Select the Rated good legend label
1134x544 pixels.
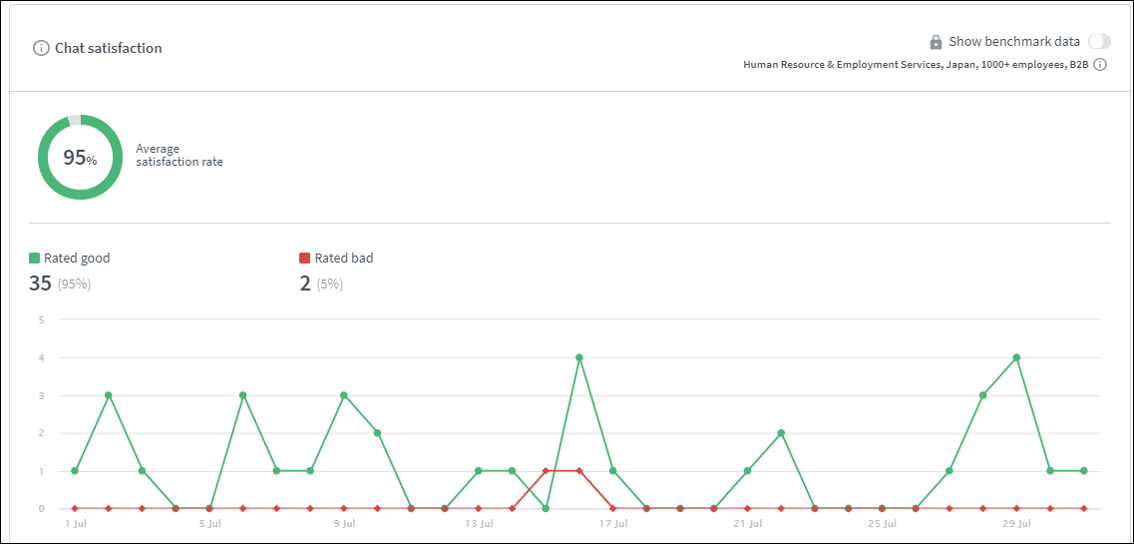tap(77, 258)
